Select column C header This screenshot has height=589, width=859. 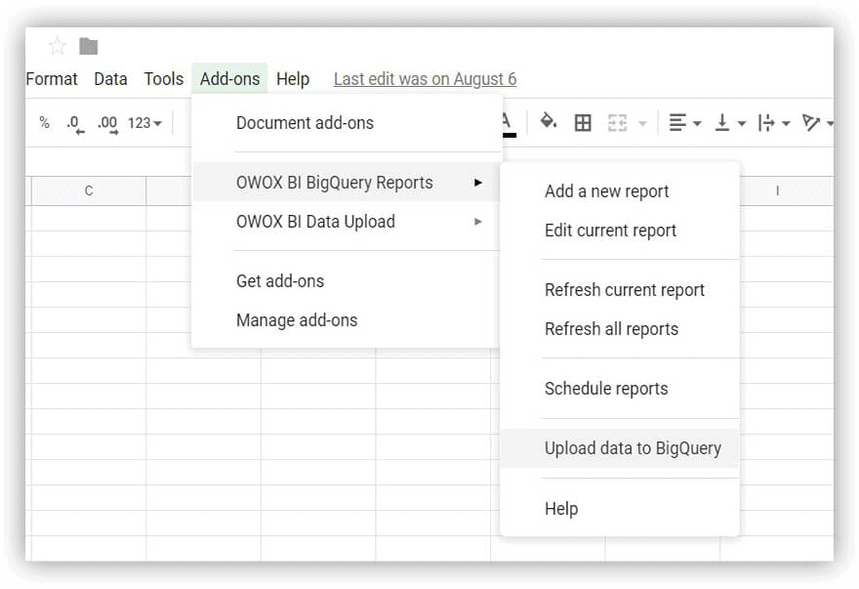coord(89,191)
